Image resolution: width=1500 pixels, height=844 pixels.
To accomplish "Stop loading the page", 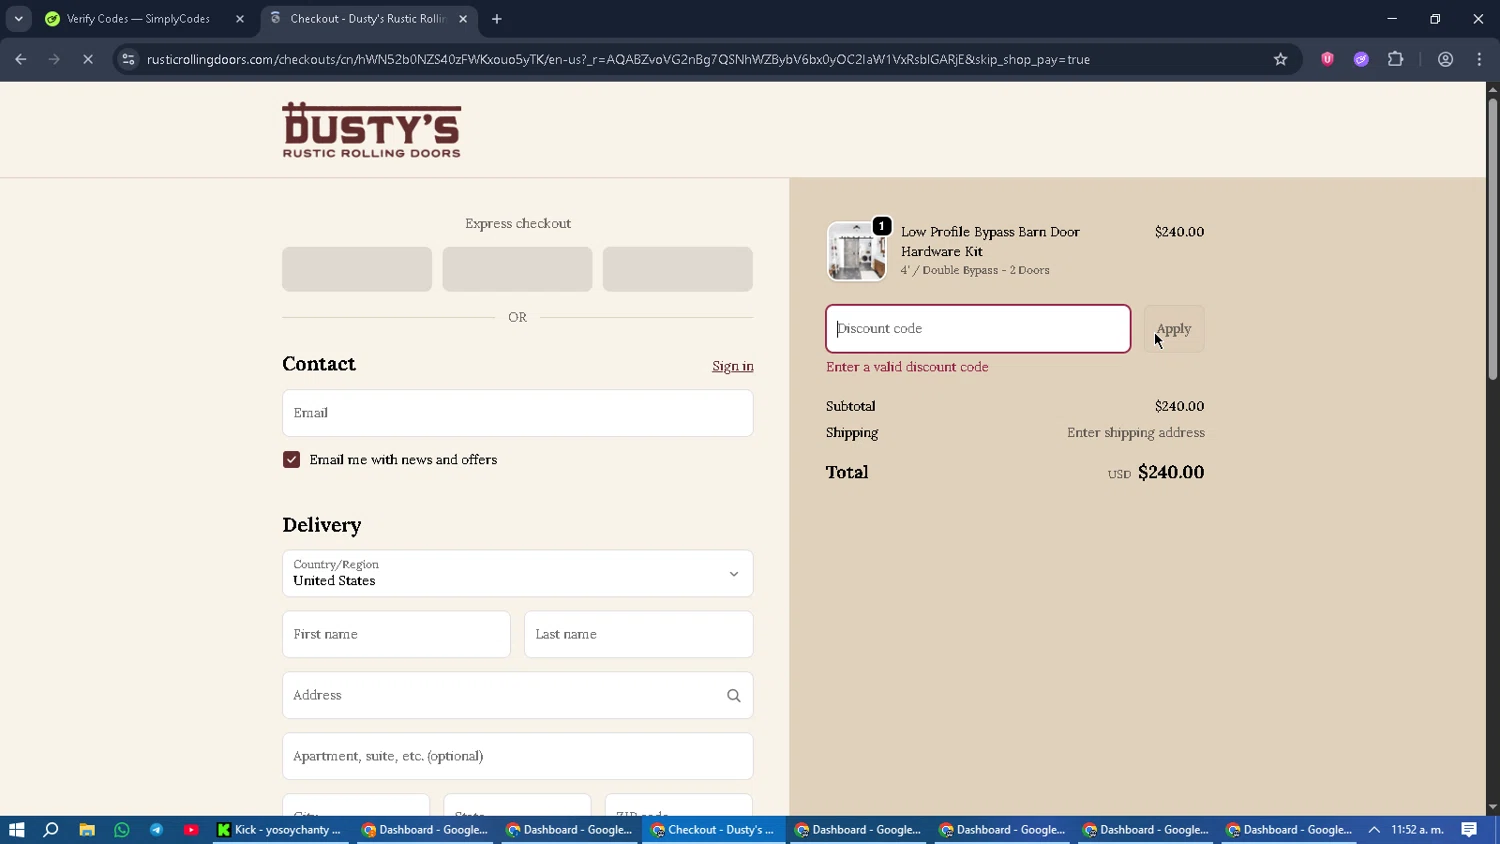I will (88, 59).
